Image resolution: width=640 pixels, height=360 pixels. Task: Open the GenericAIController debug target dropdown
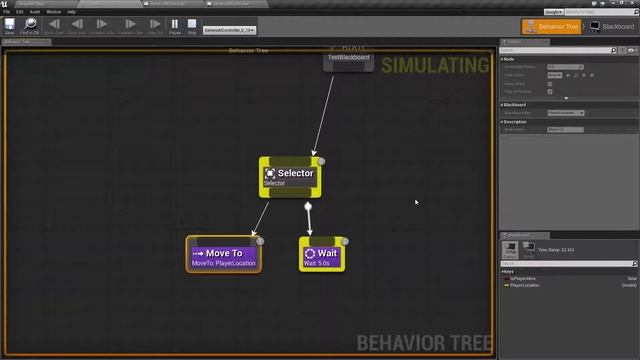pos(229,30)
